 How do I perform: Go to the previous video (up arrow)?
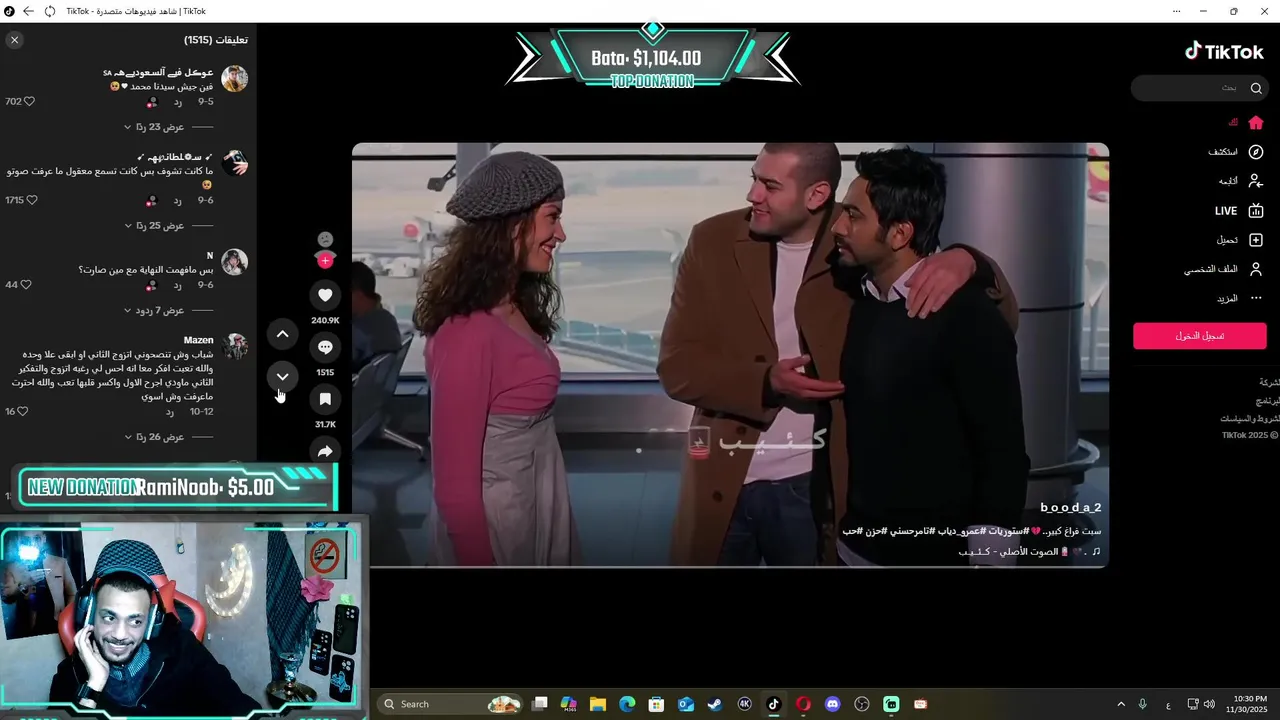[x=282, y=334]
